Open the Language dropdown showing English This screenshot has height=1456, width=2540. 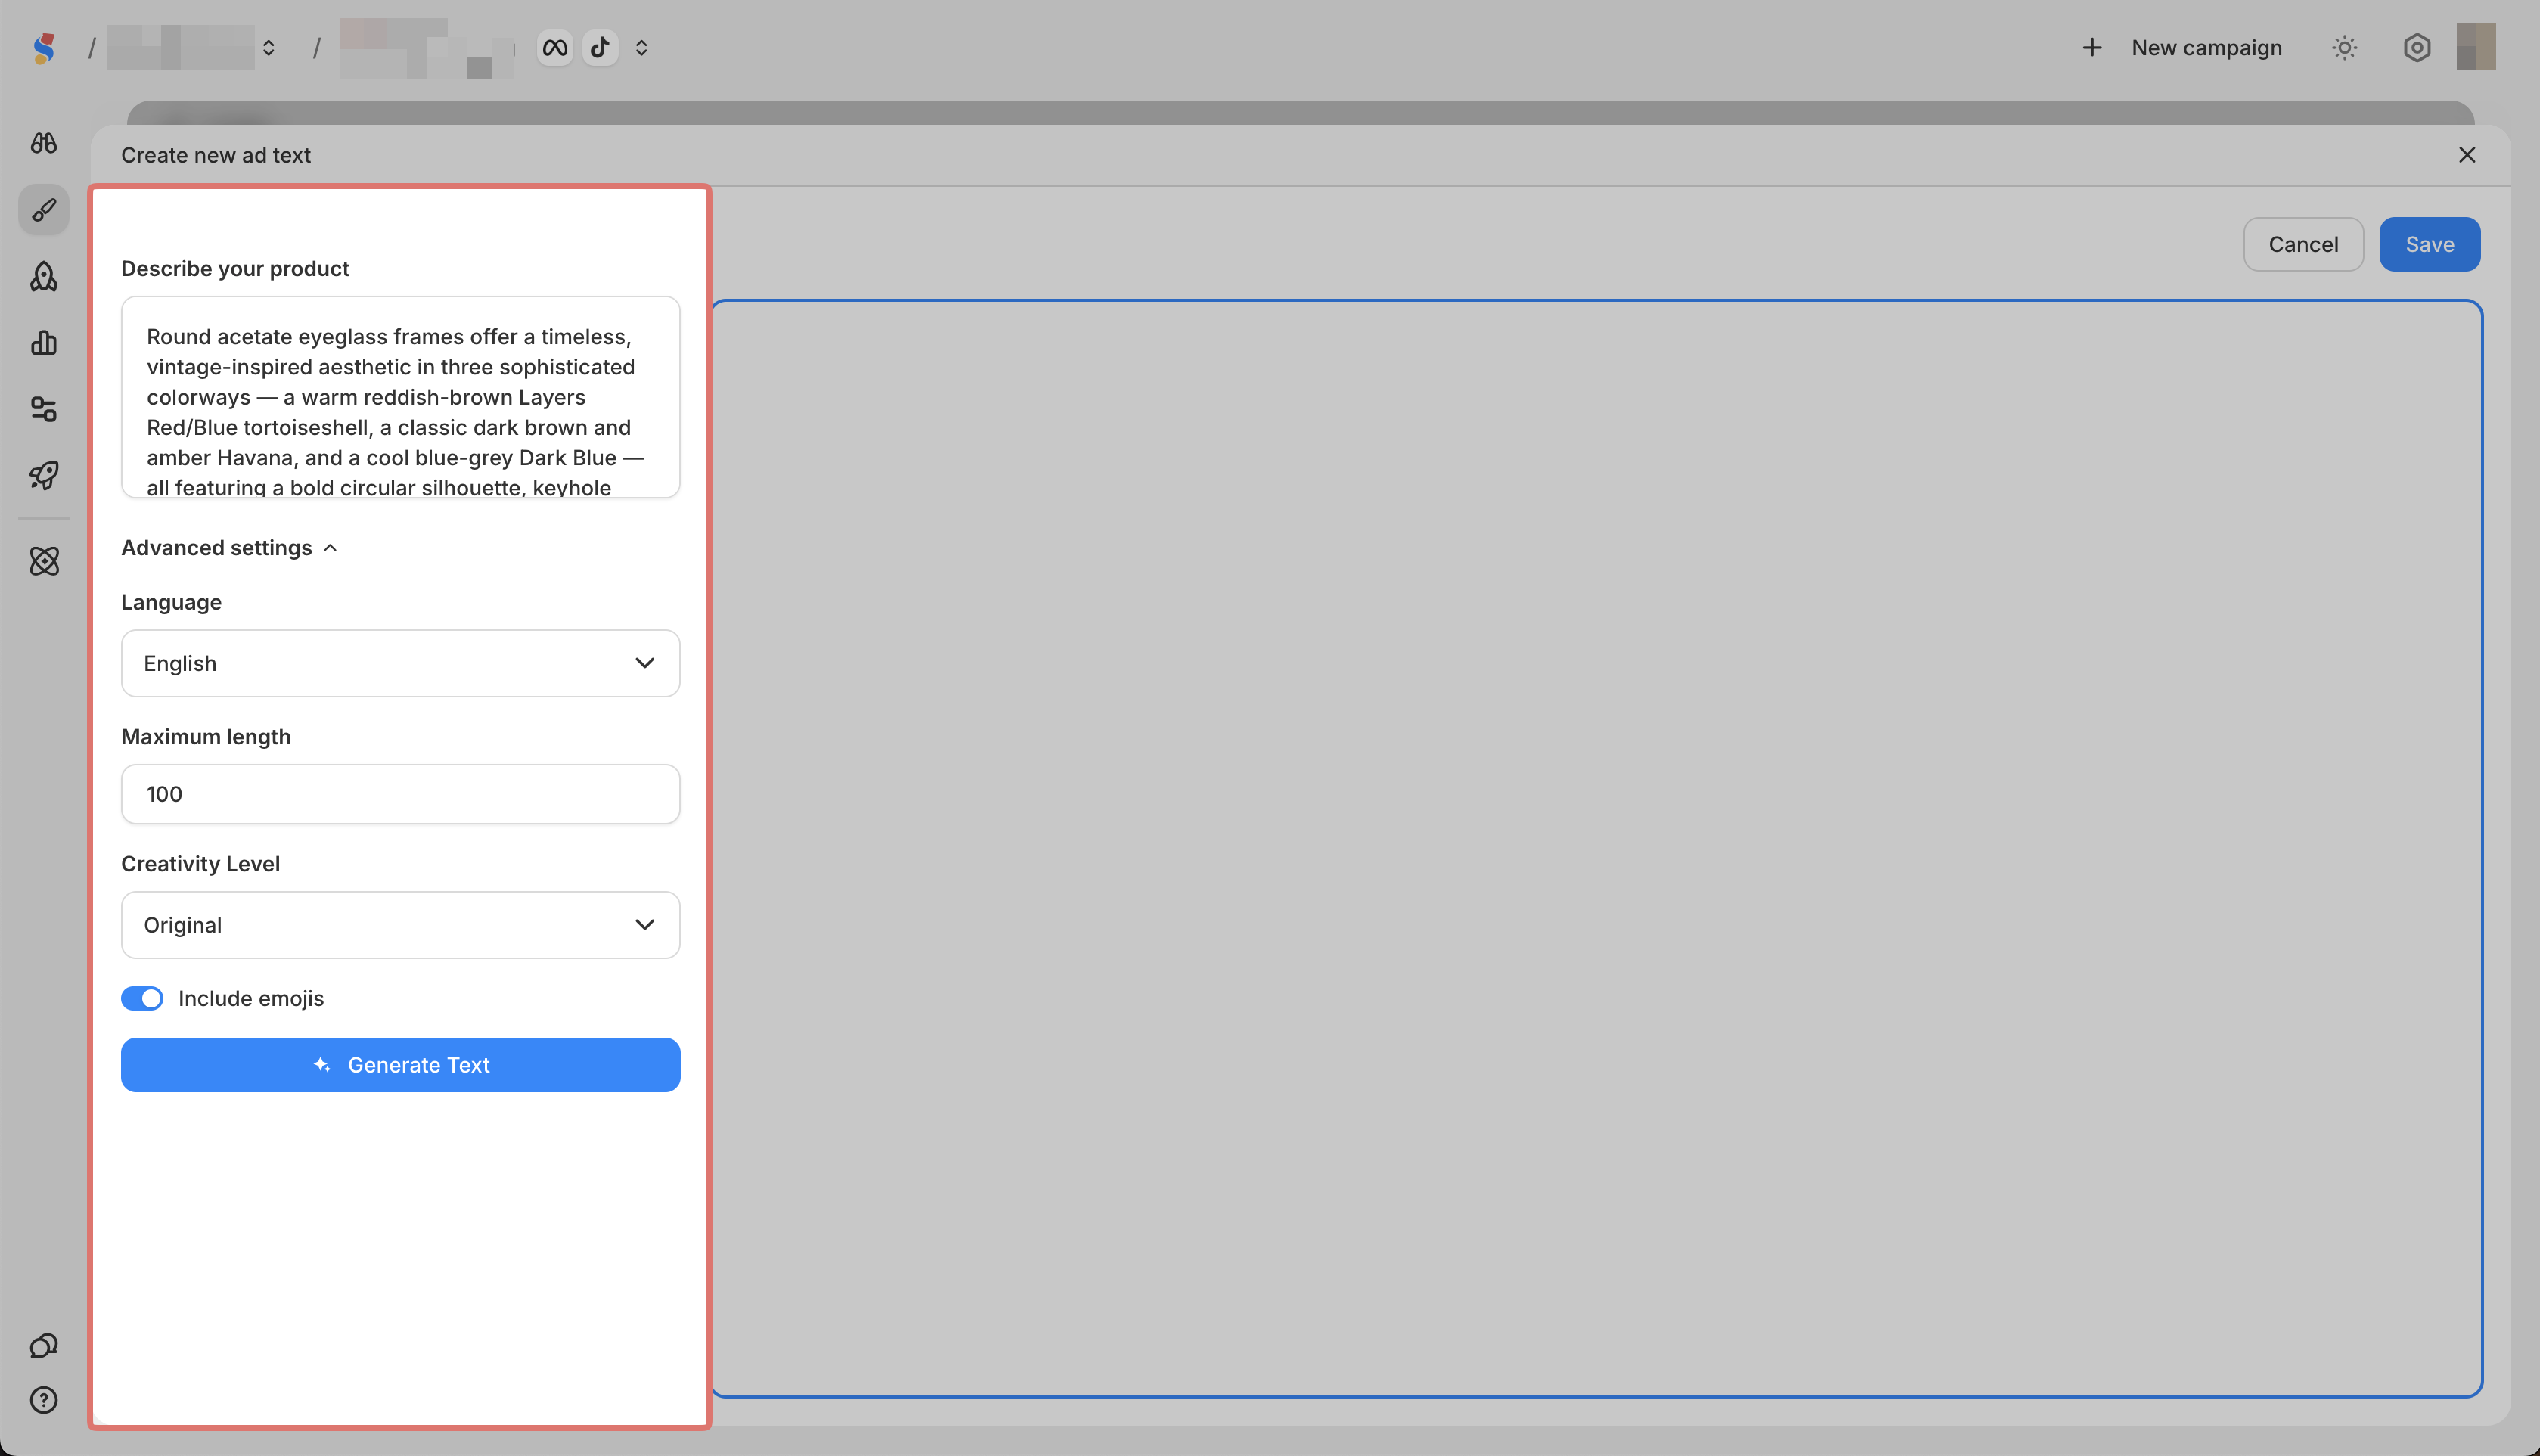(400, 663)
